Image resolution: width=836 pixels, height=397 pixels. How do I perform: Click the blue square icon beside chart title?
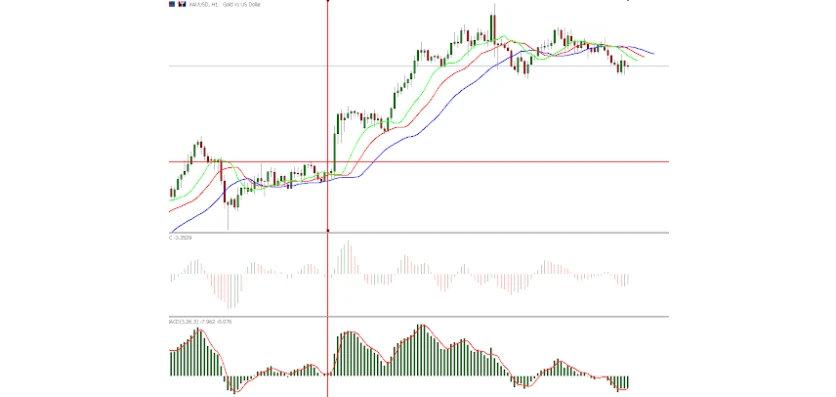pos(172,4)
